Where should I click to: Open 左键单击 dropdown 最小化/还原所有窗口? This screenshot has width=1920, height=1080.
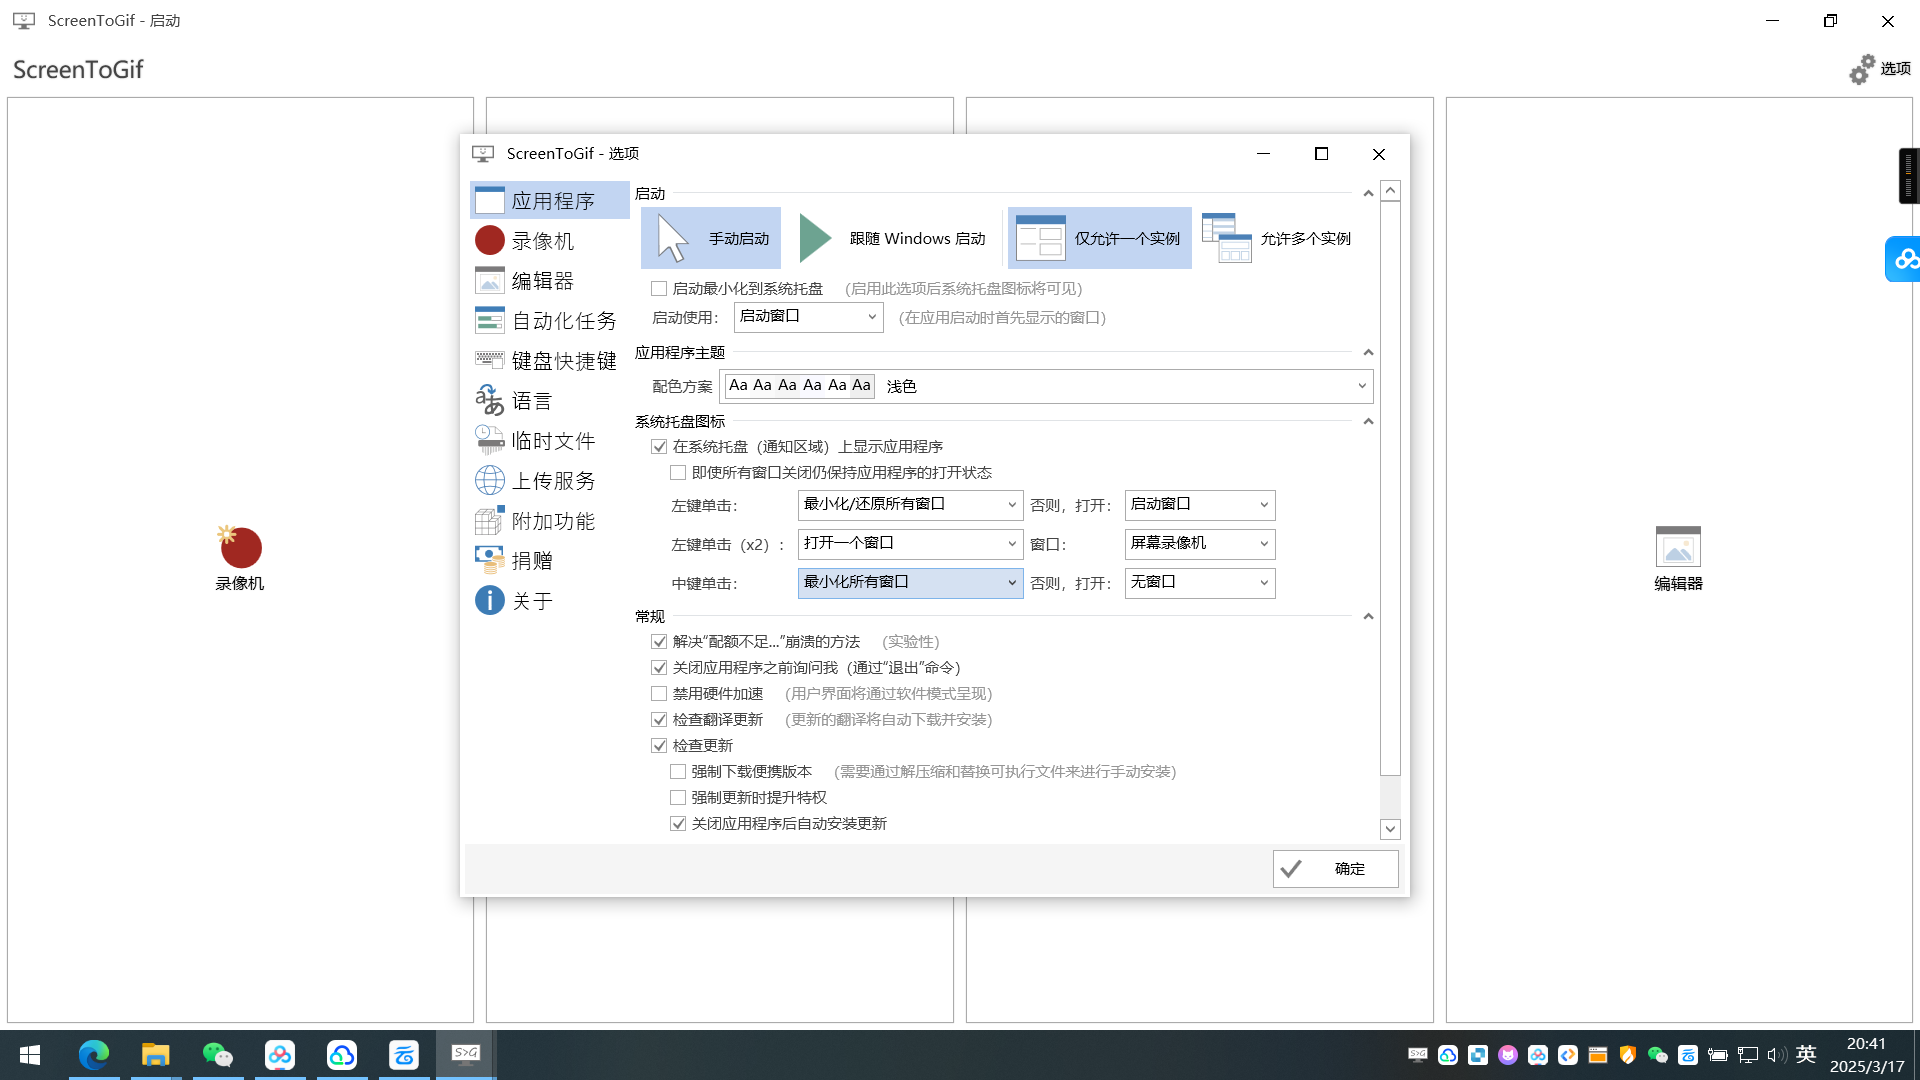[x=910, y=505]
